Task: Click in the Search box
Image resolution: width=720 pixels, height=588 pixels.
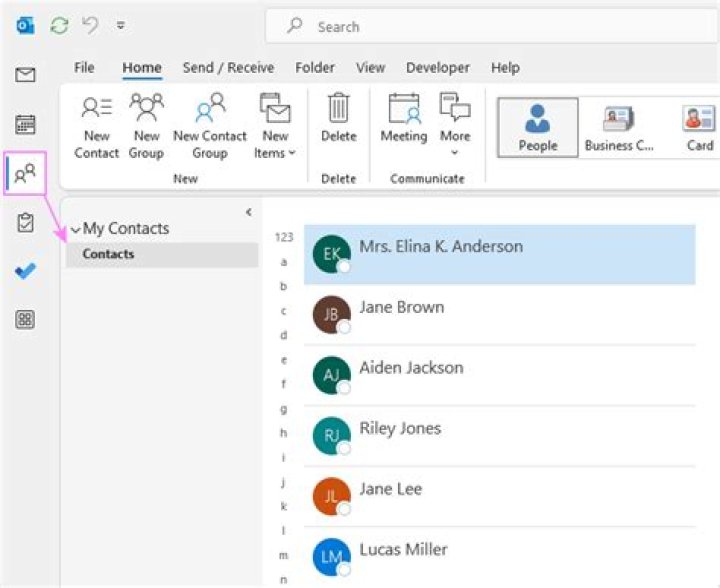Action: [480, 27]
